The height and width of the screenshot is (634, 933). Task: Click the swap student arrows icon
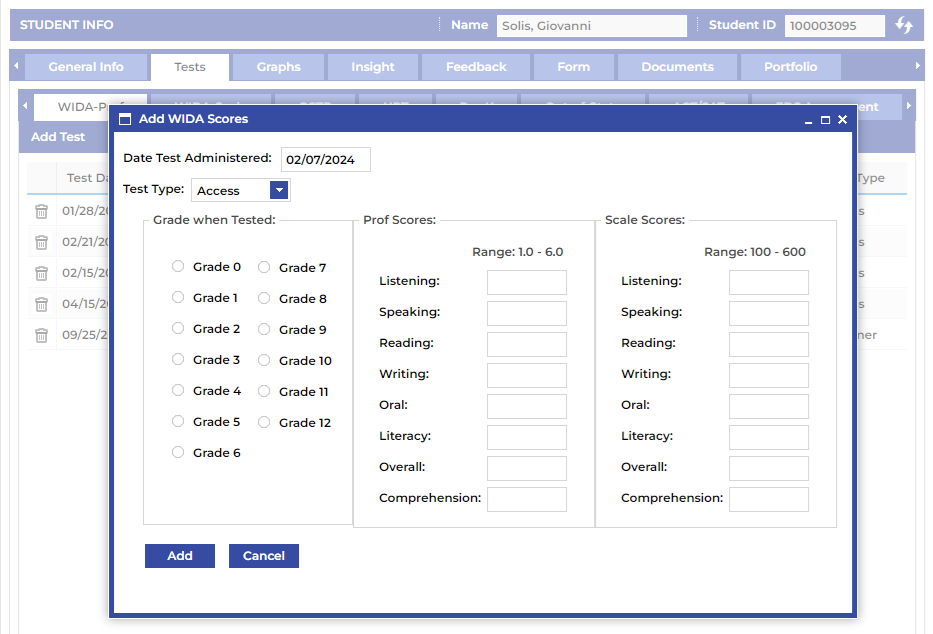tap(904, 25)
